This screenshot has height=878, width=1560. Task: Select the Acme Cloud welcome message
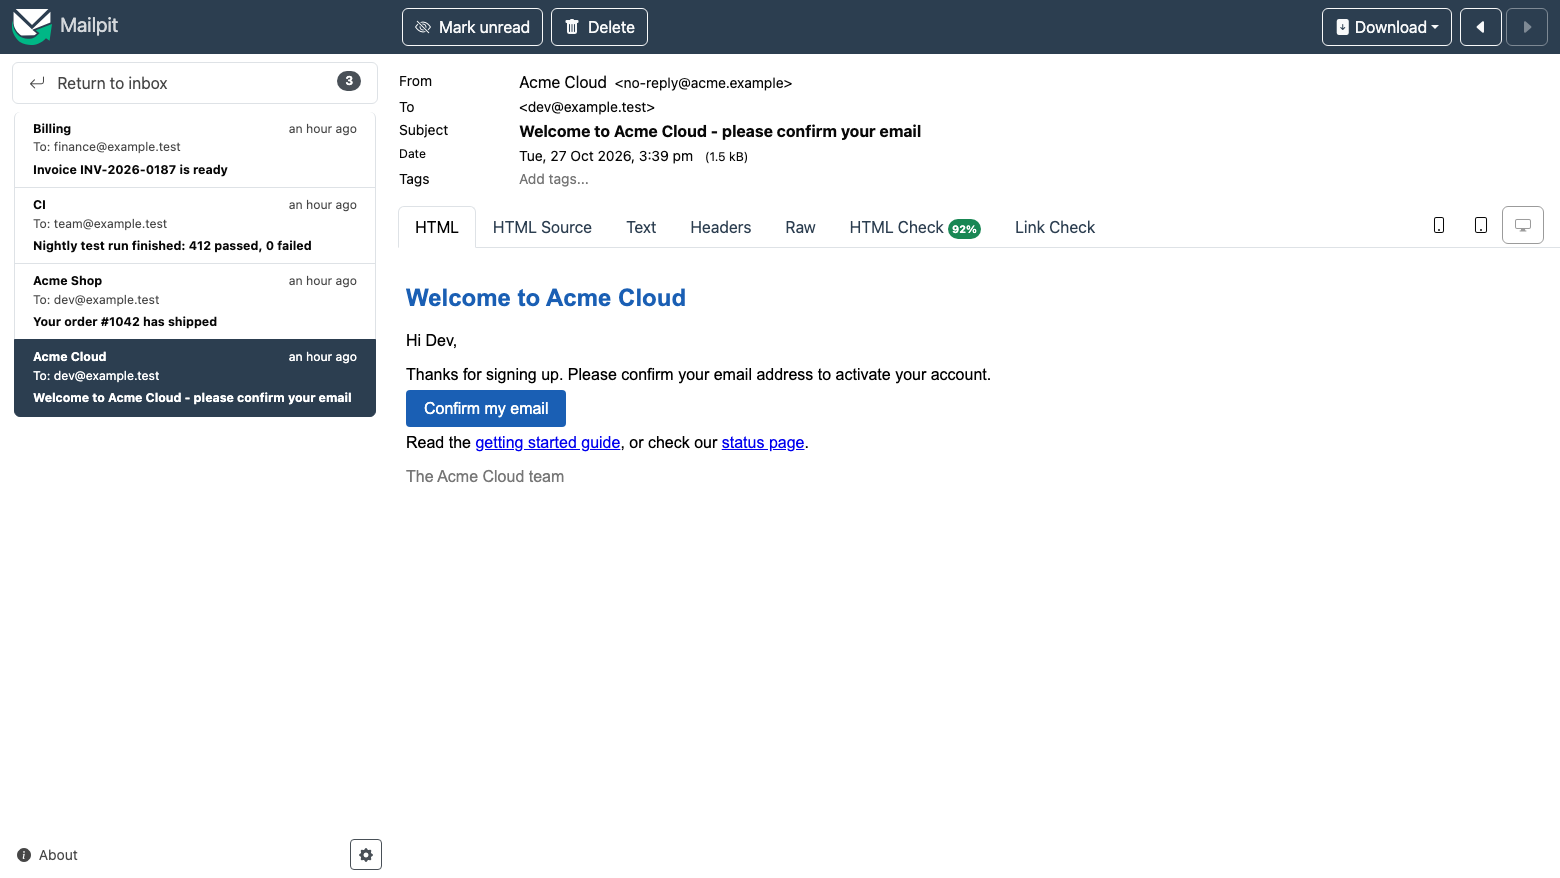point(195,377)
